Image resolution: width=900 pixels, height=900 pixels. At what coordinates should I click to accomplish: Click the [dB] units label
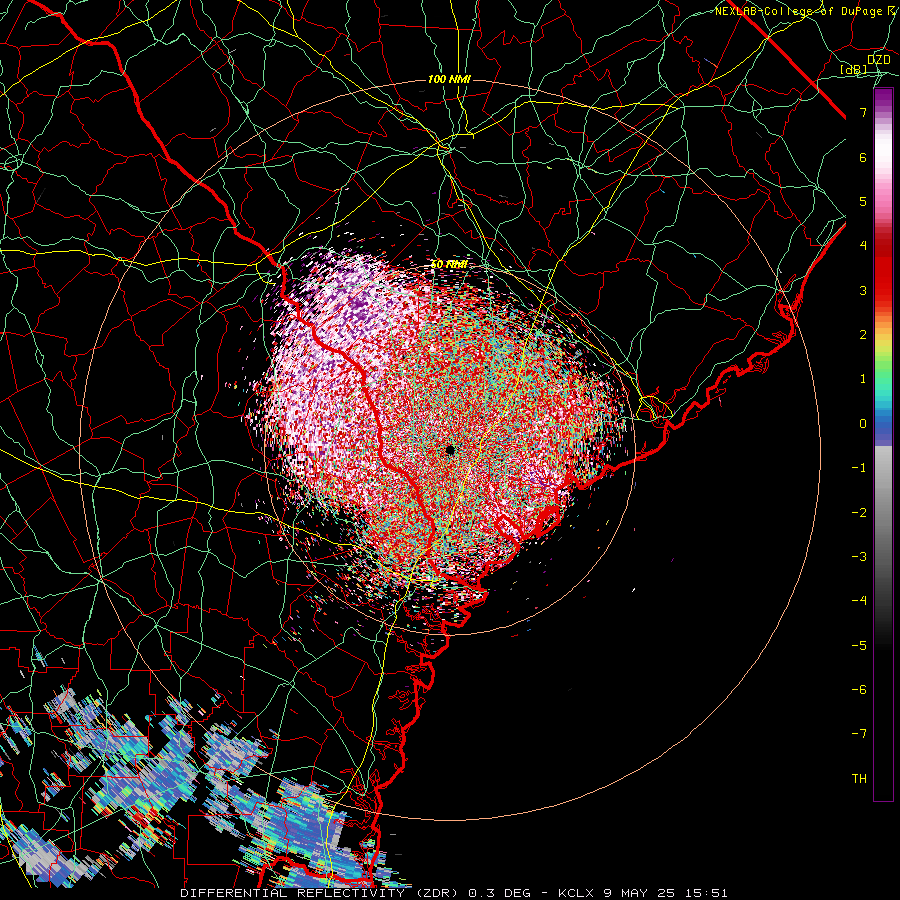pyautogui.click(x=854, y=69)
